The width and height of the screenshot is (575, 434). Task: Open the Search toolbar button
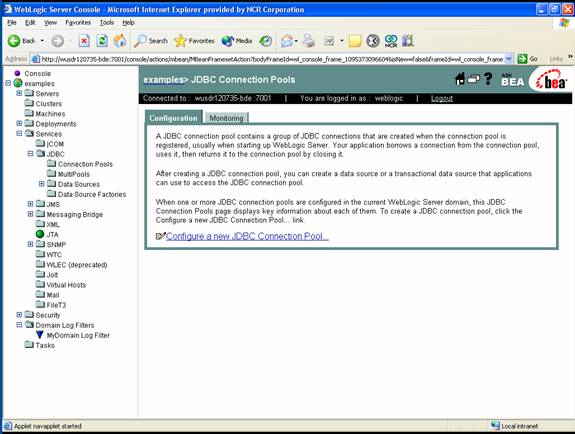pyautogui.click(x=151, y=41)
